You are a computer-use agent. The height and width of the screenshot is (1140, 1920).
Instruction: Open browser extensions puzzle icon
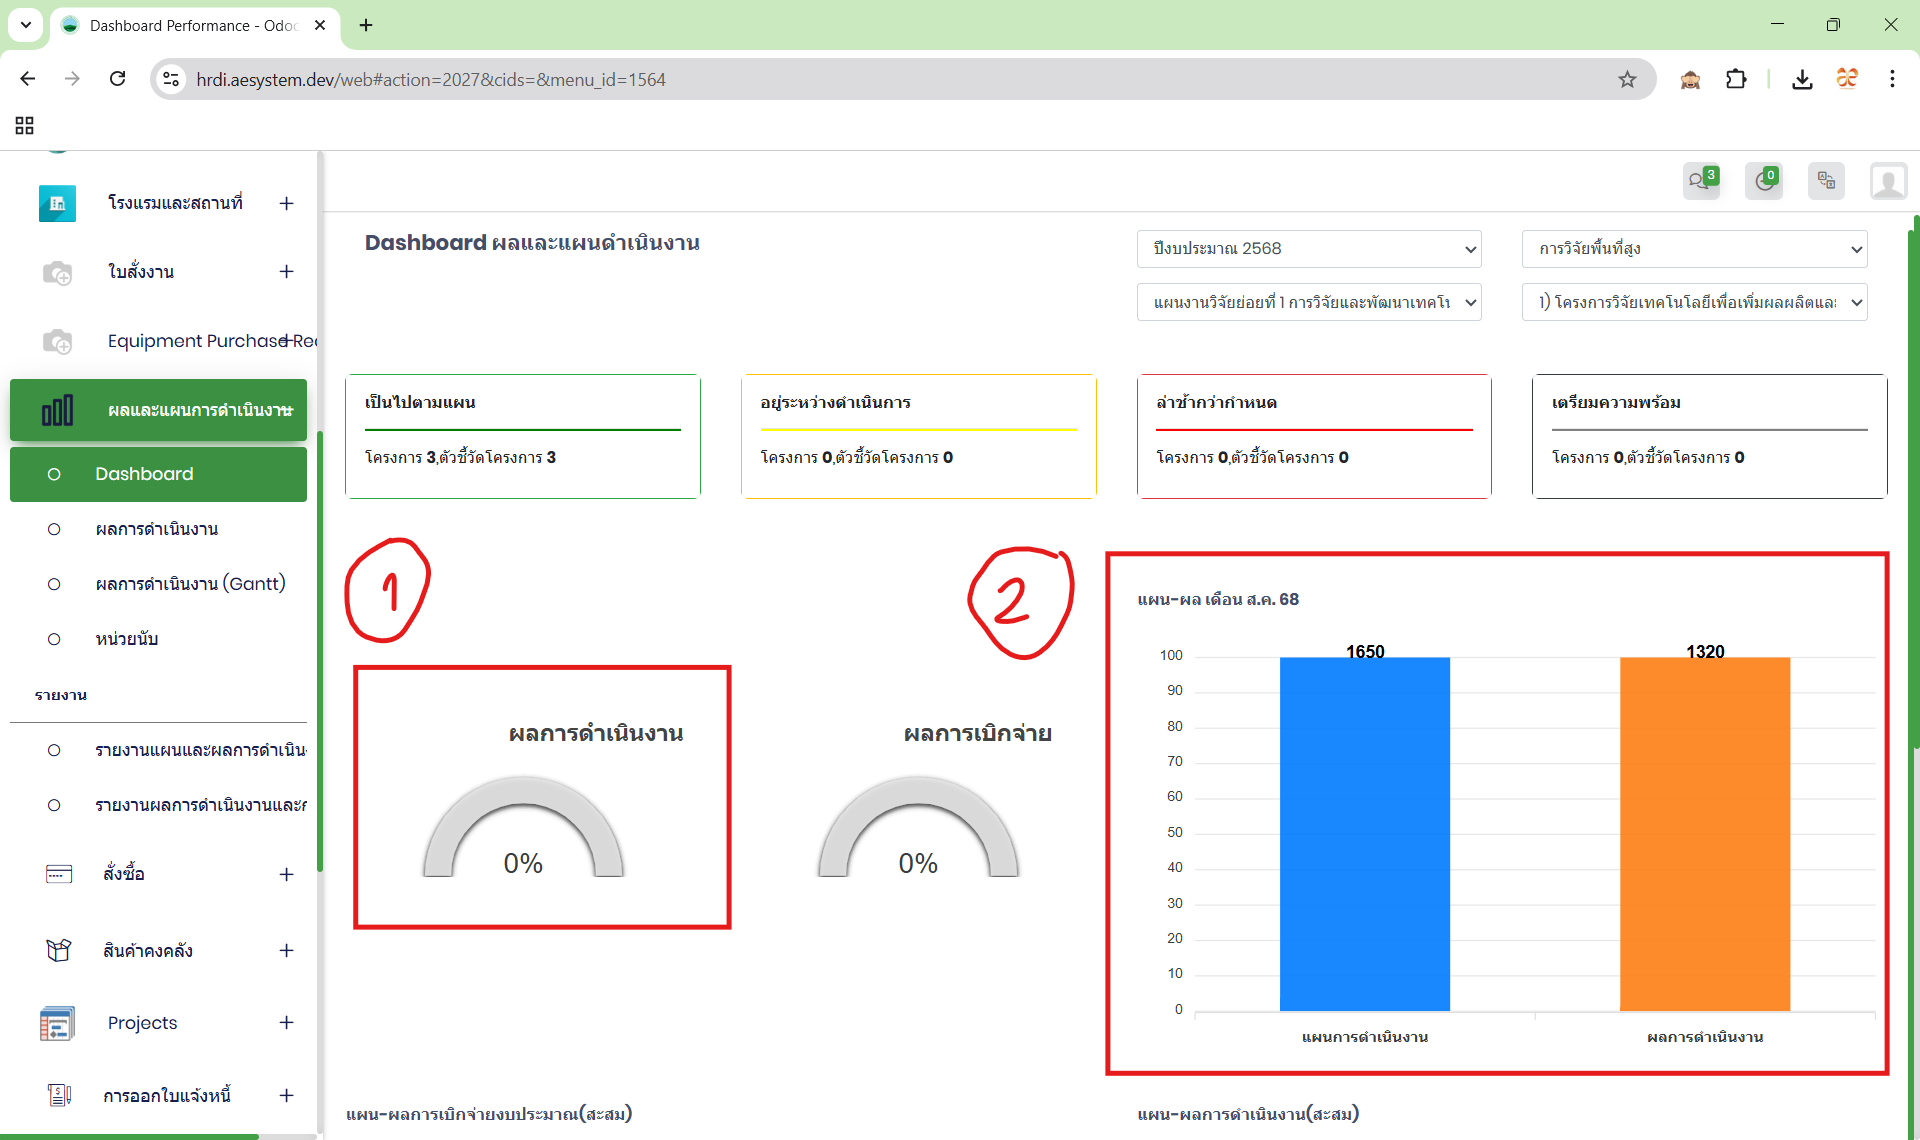pos(1736,79)
